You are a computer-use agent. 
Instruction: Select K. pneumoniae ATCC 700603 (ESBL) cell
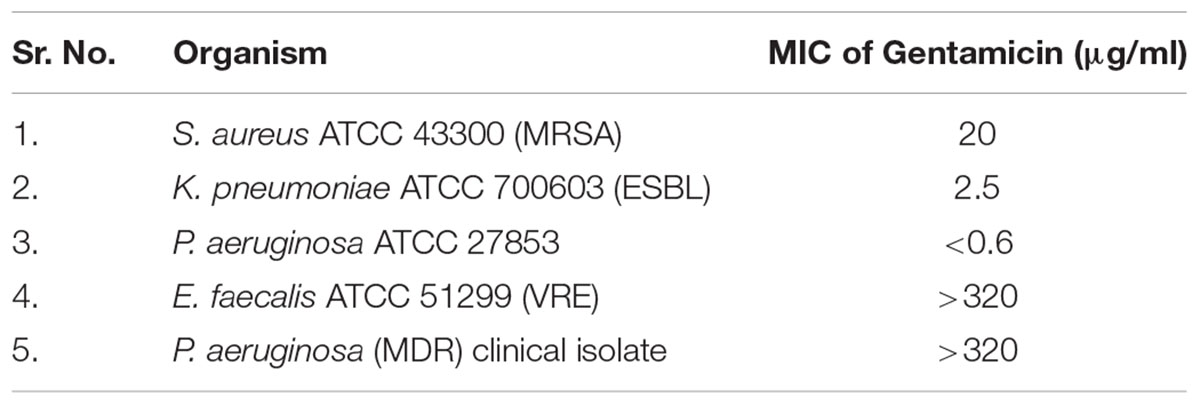point(440,189)
